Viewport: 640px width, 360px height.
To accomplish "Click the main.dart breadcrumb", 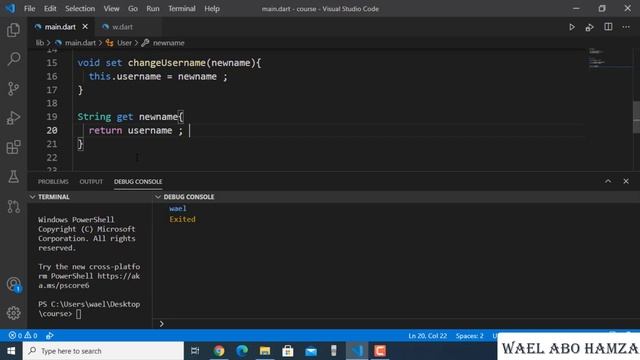I will (x=80, y=43).
